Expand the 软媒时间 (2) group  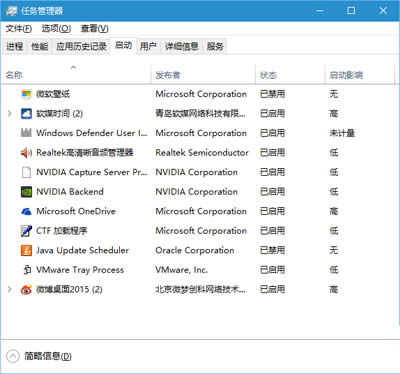(10, 114)
